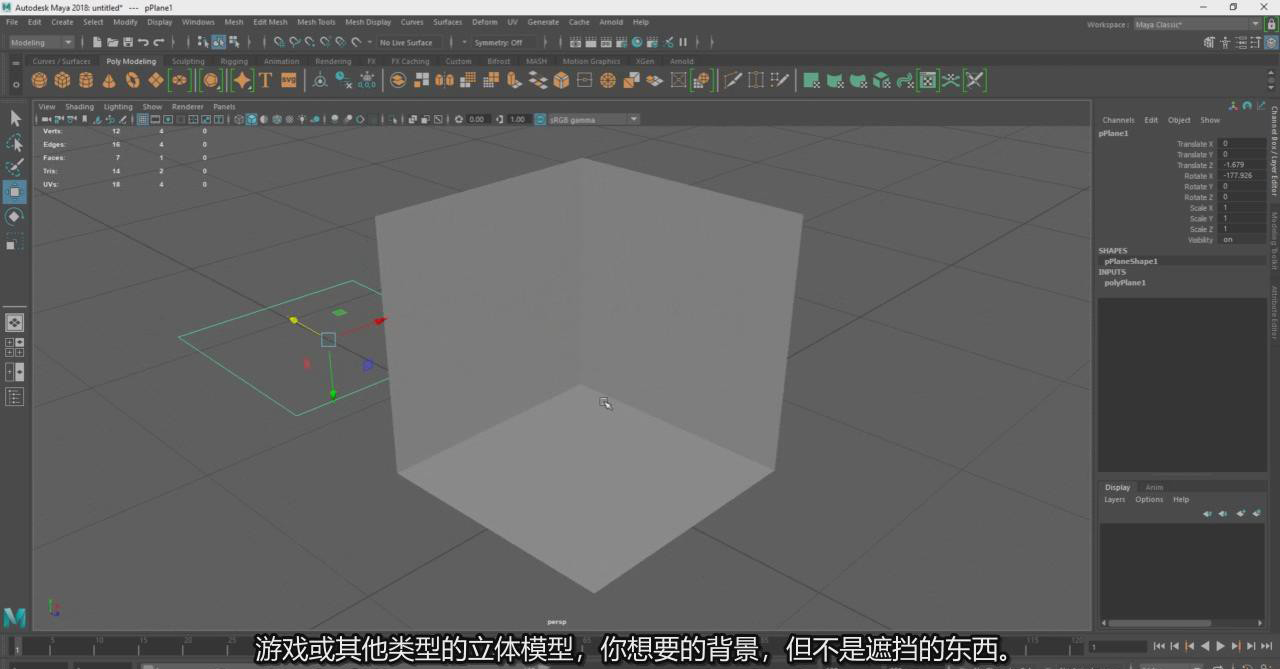Open the Modeling menu set dropdown
This screenshot has width=1280, height=669.
pos(41,42)
